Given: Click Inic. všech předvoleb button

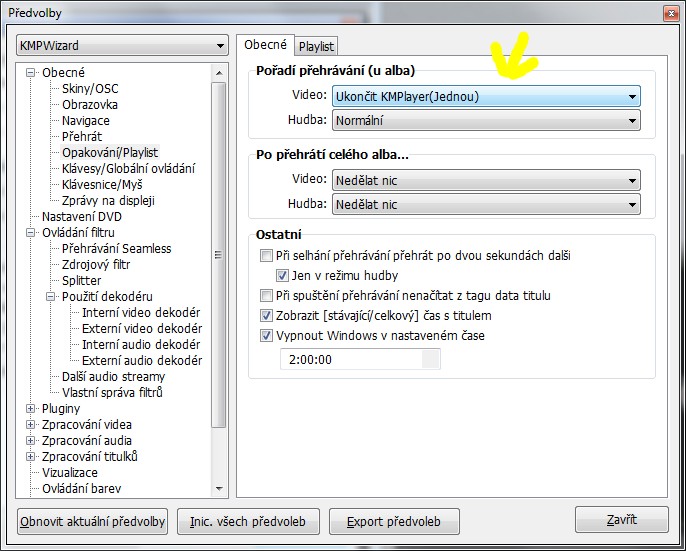Looking at the screenshot, I should (248, 521).
